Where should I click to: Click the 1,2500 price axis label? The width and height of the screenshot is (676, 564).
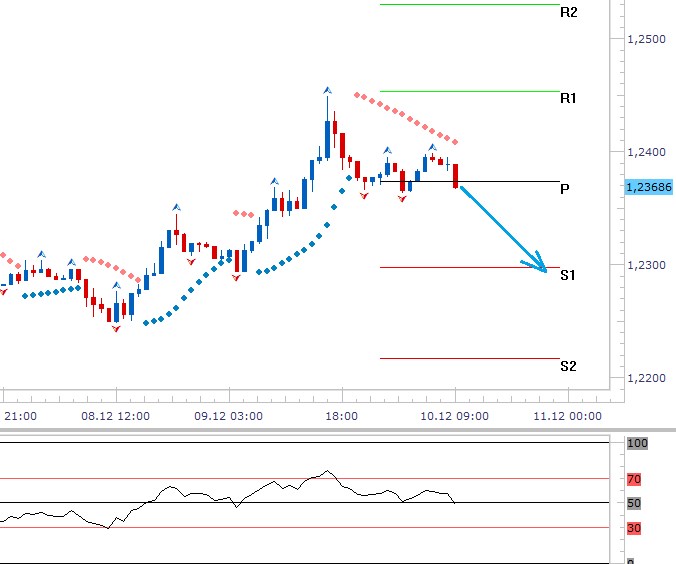pos(646,39)
